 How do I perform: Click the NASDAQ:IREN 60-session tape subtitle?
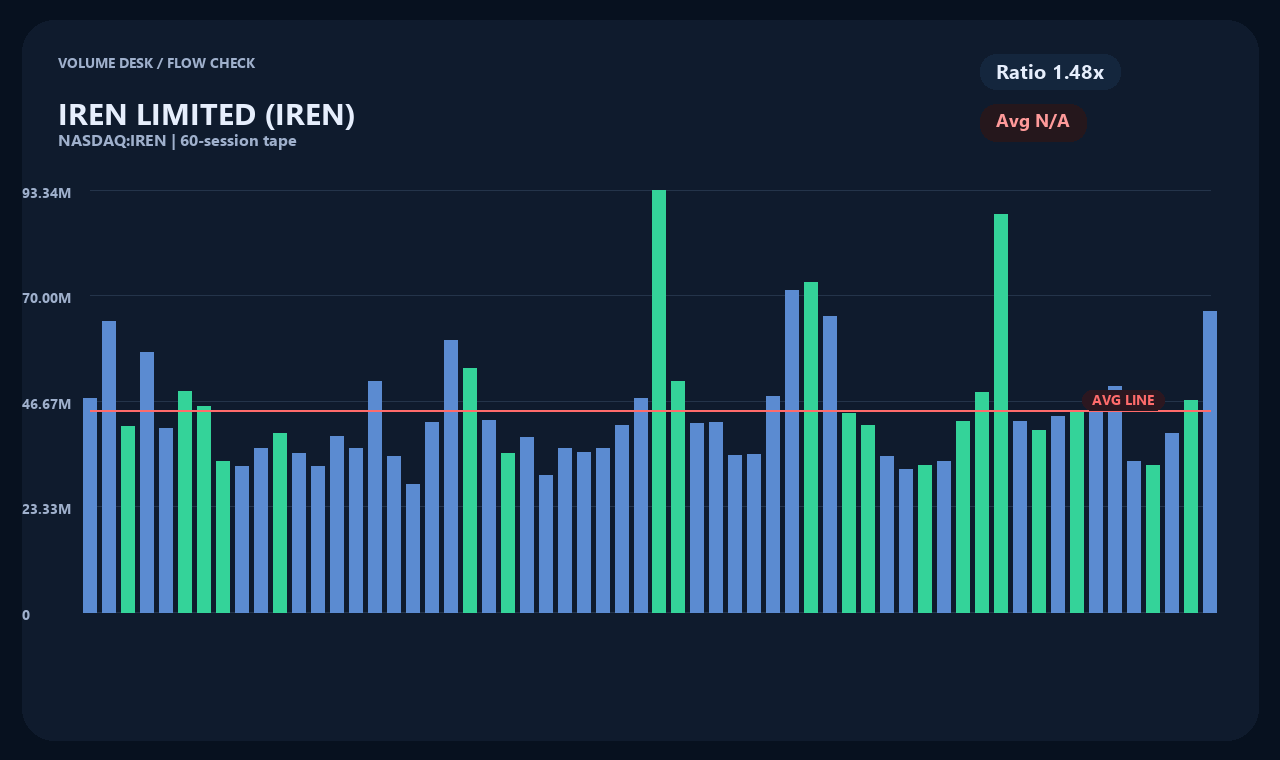(177, 141)
